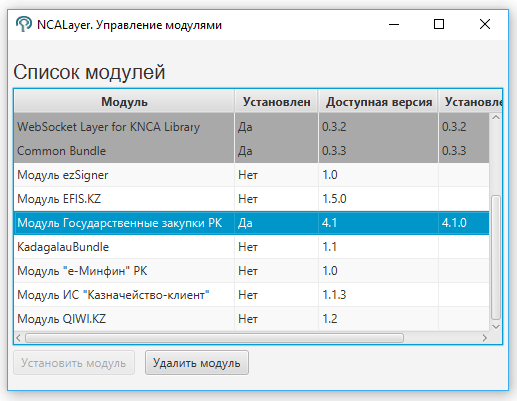This screenshot has width=517, height=401.
Task: Click the left arrow of horizontal scrollbar
Action: pos(19,338)
